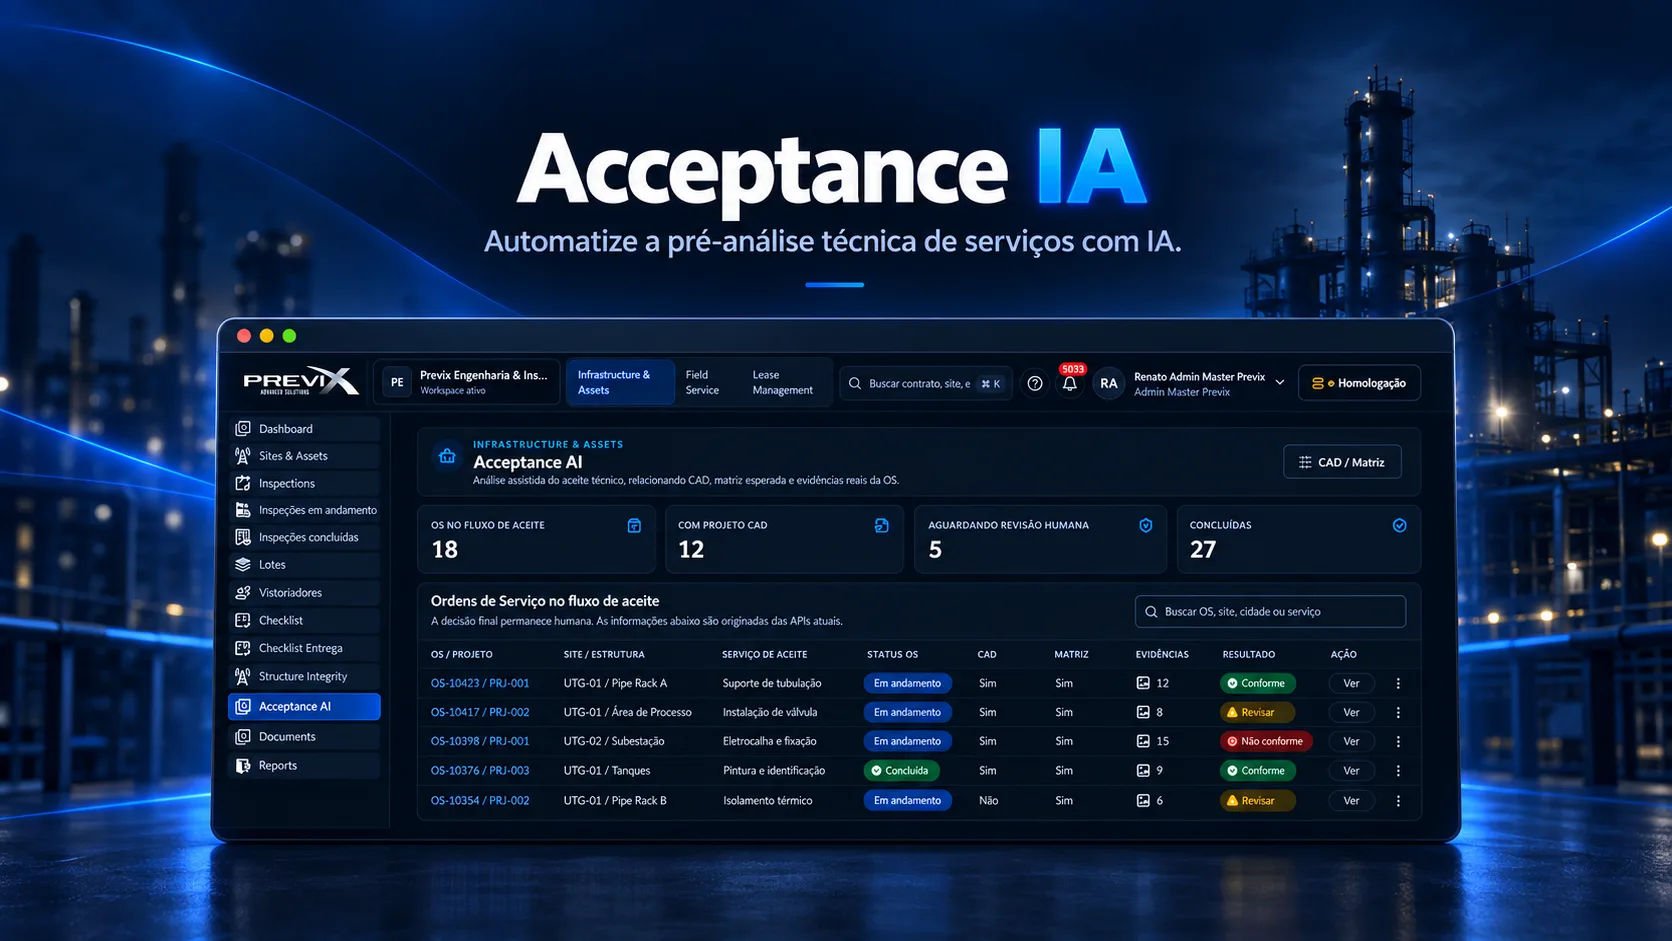Click the Previx logo
This screenshot has height=941, width=1672.
pos(300,381)
